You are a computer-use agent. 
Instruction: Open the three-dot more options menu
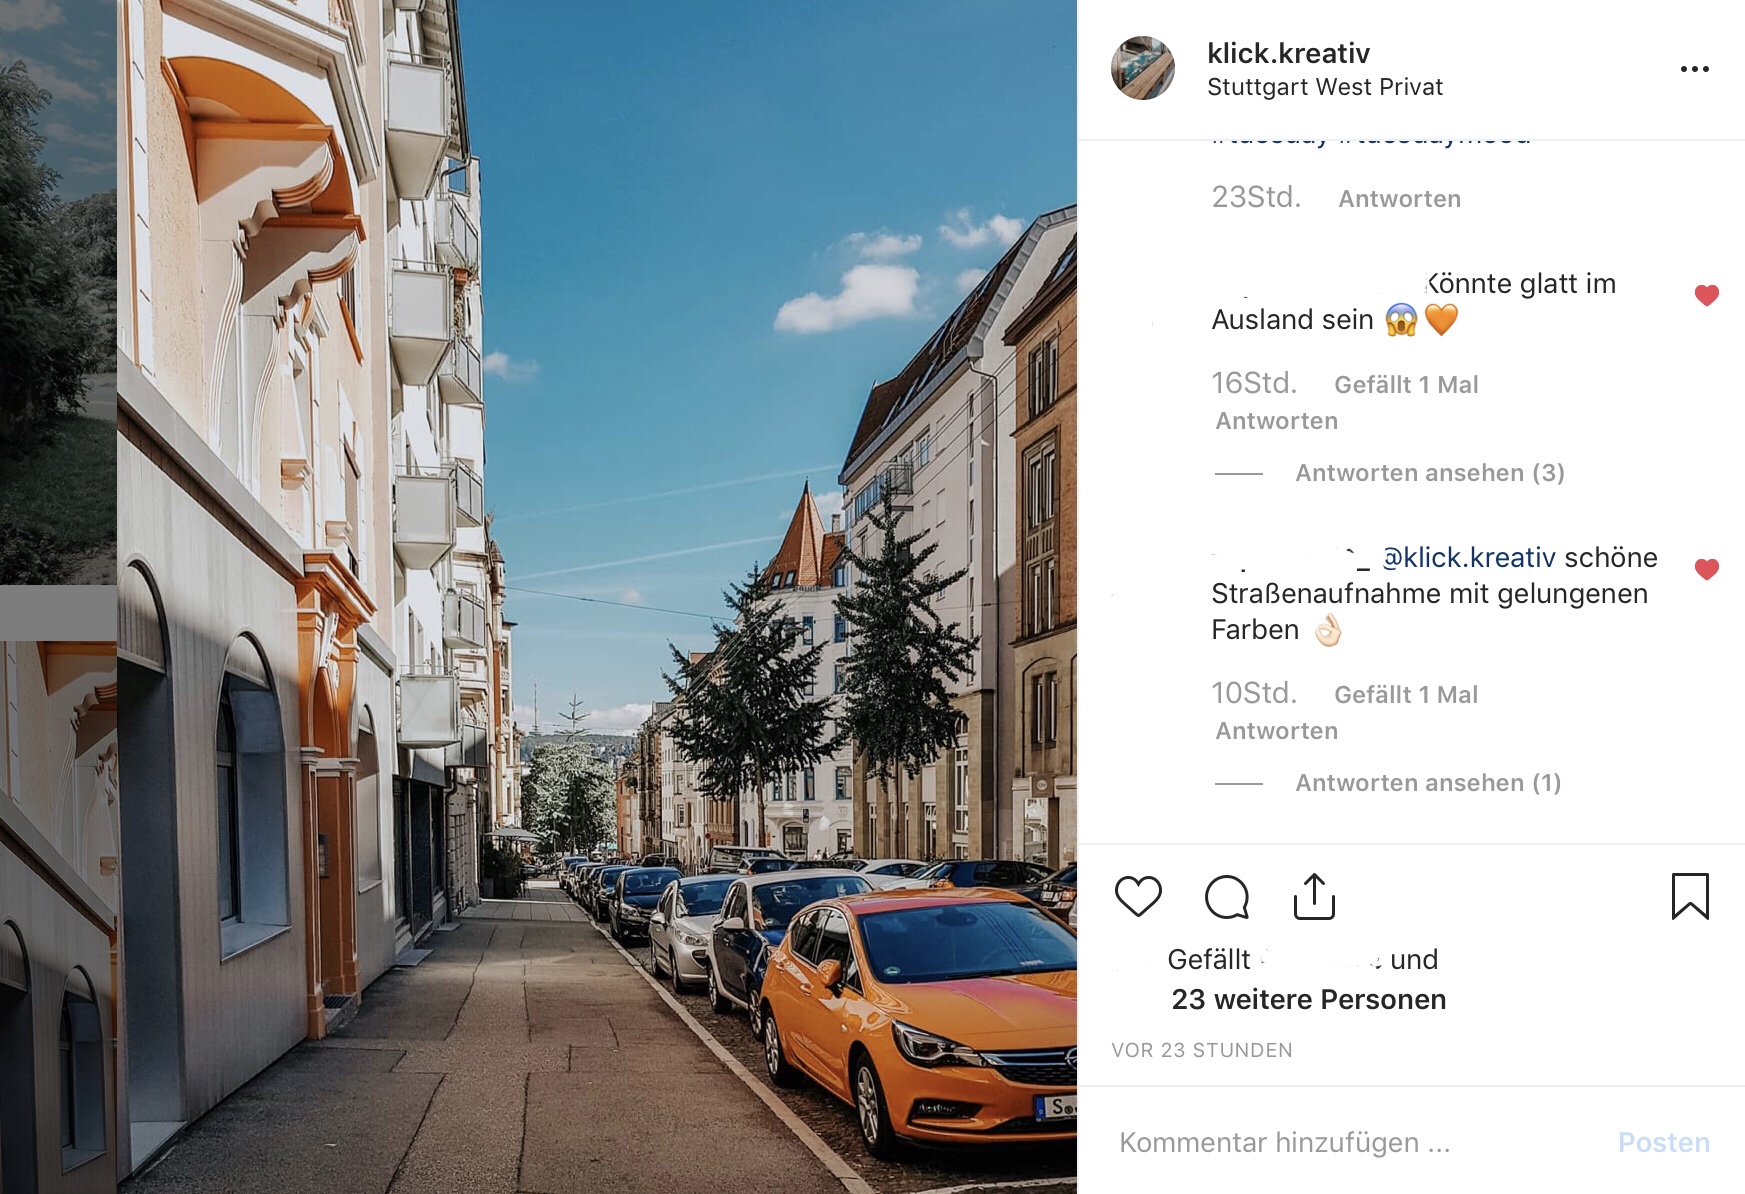1694,69
